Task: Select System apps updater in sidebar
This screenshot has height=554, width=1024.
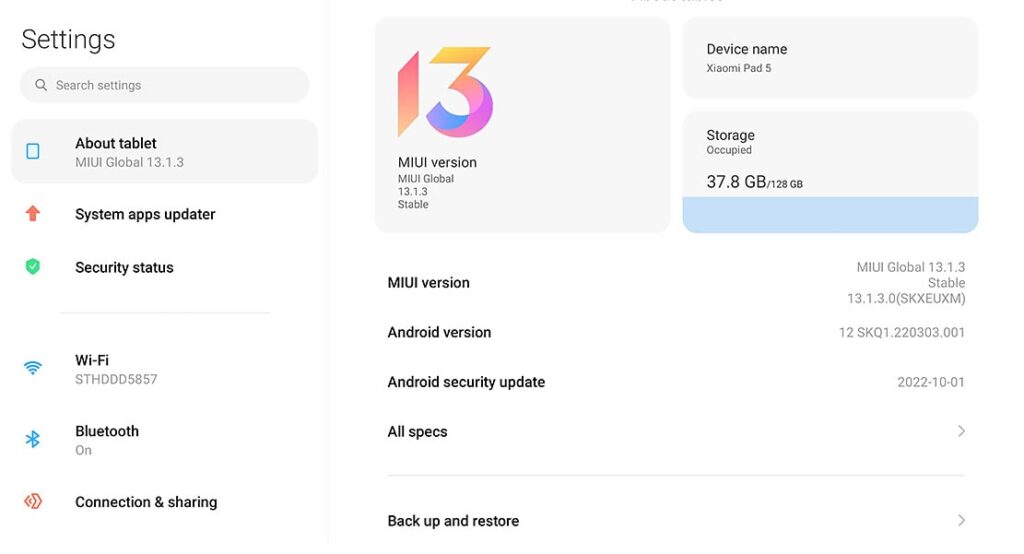Action: coord(165,214)
